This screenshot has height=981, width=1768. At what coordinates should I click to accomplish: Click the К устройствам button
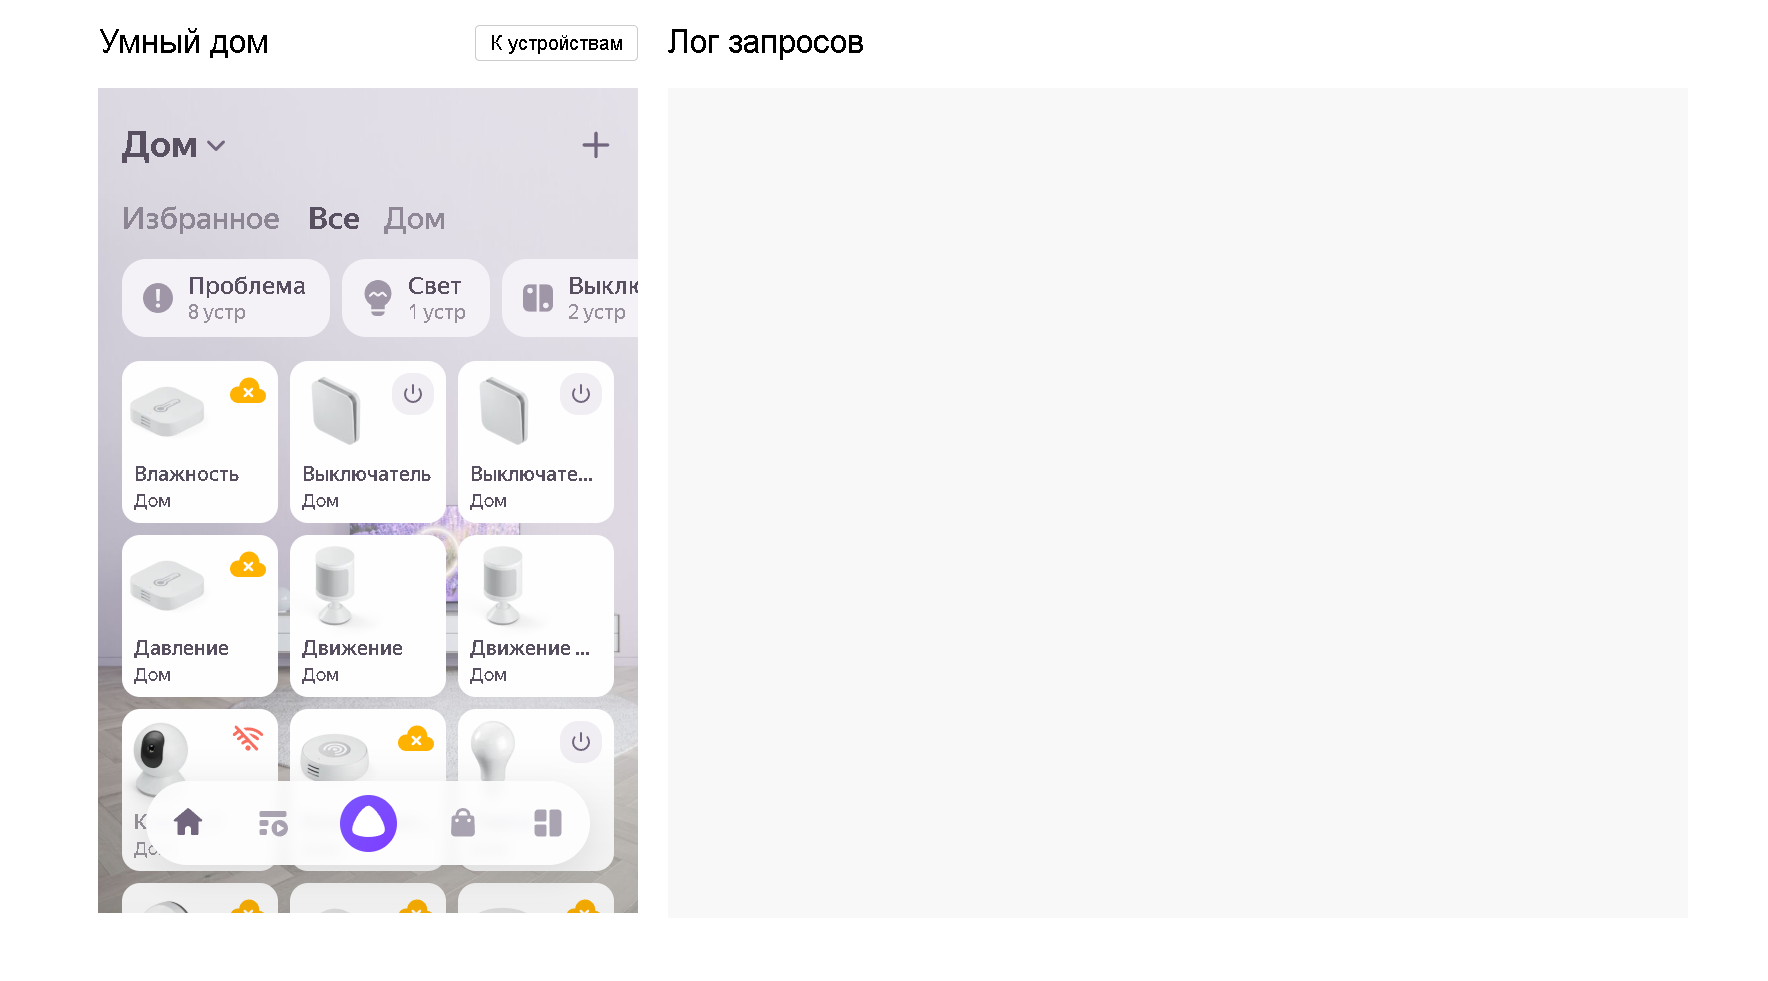556,43
